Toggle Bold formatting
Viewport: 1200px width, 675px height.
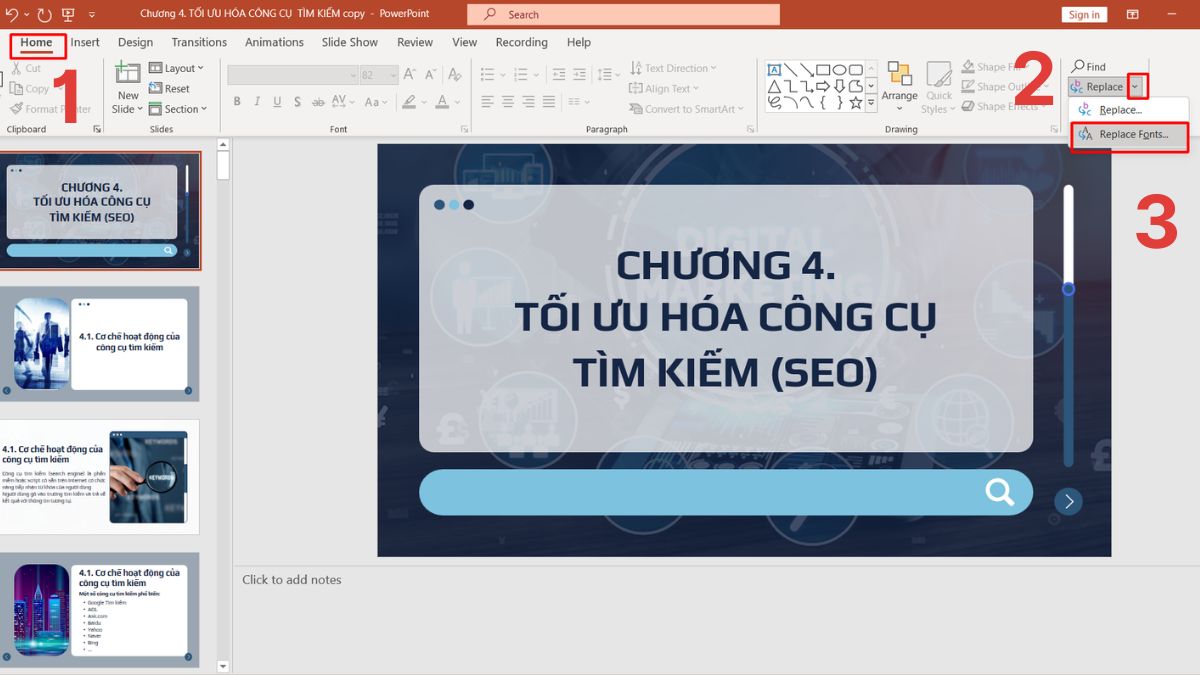coord(237,102)
